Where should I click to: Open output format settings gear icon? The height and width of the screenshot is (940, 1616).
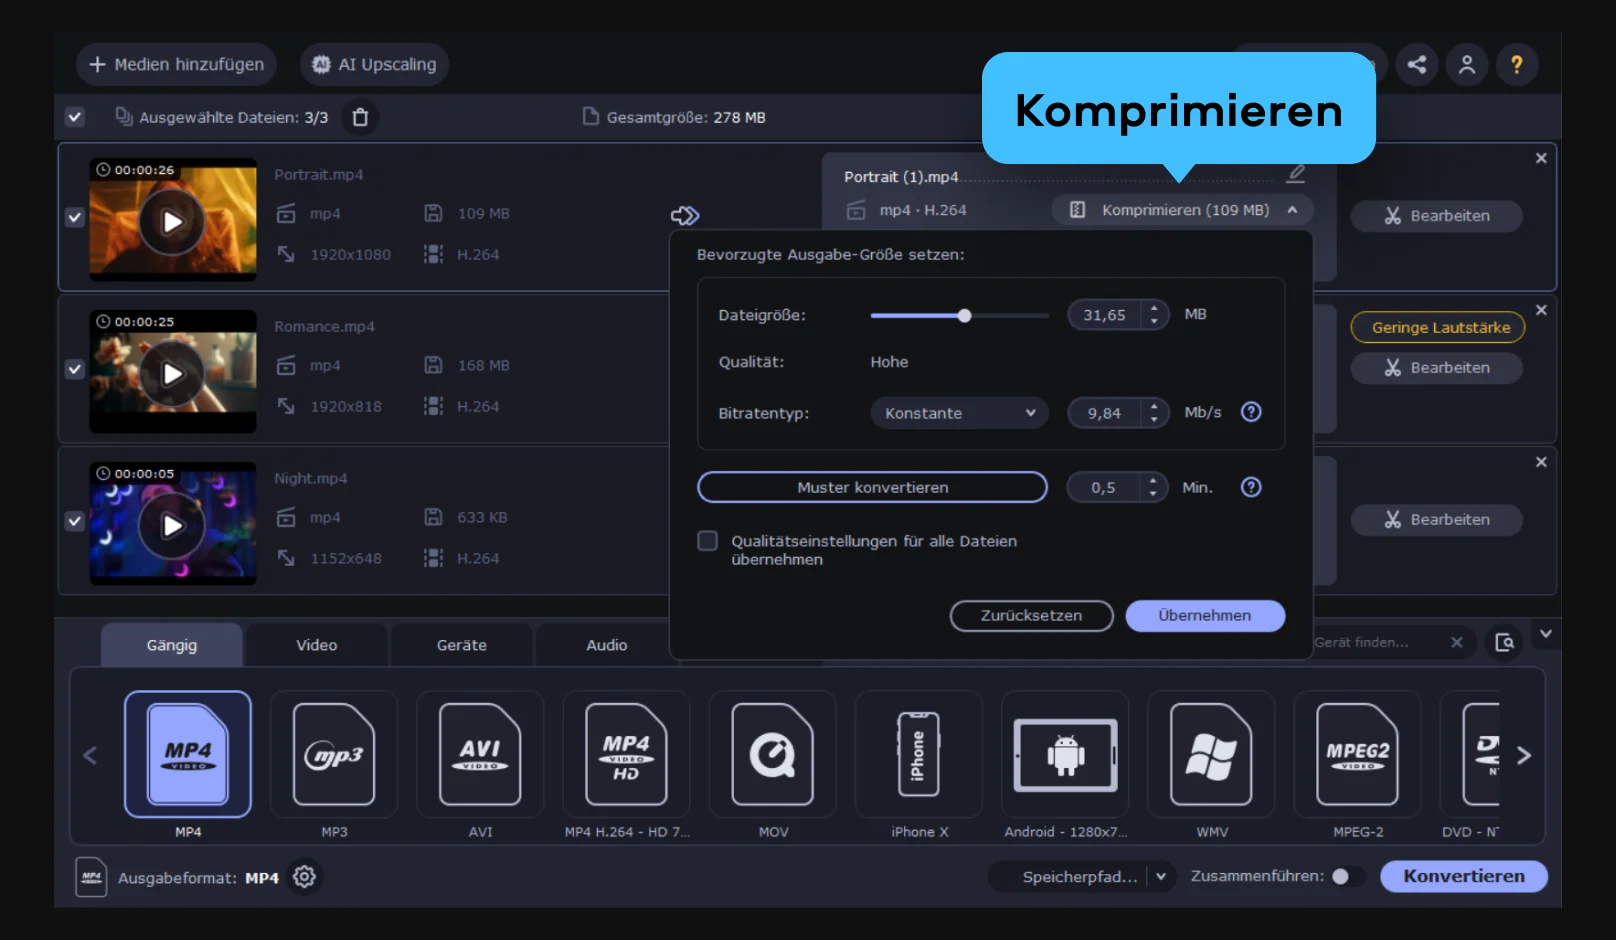coord(304,877)
